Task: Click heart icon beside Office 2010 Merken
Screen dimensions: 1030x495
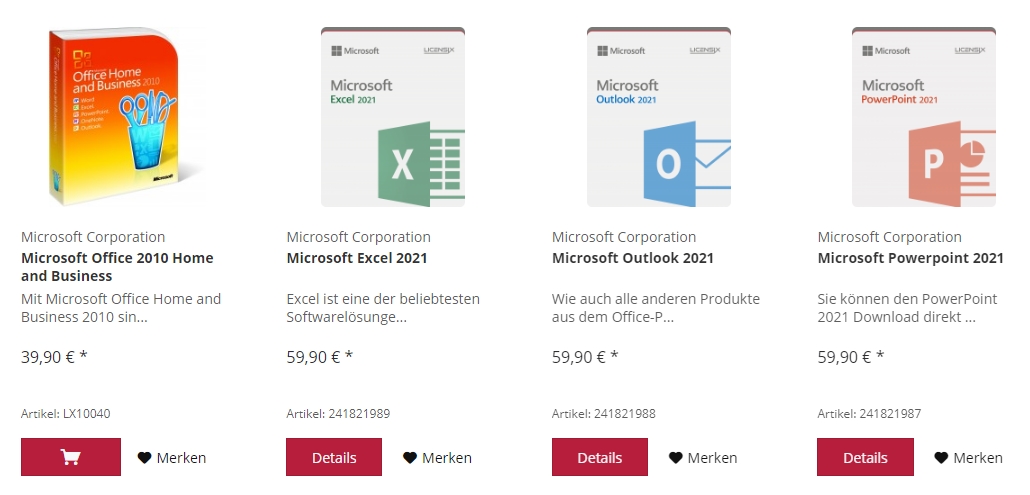Action: pyautogui.click(x=145, y=458)
